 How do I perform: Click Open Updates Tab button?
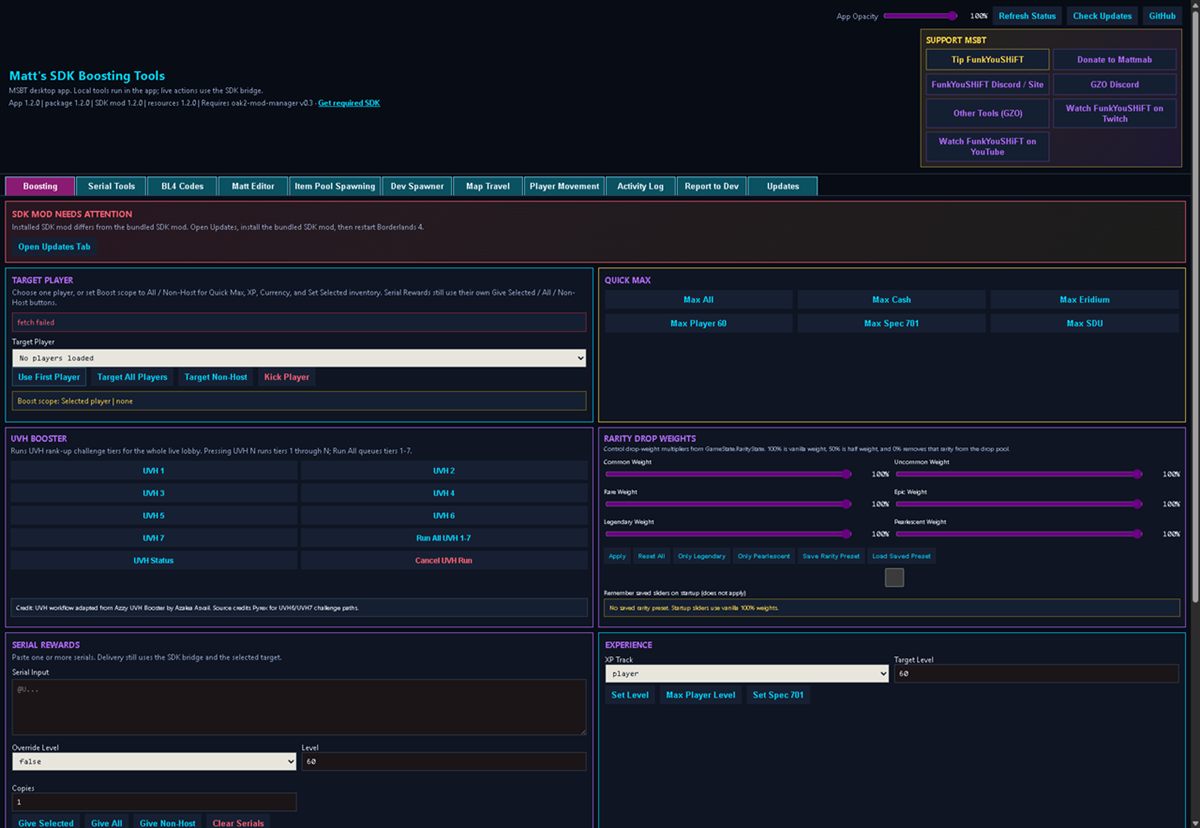click(54, 247)
